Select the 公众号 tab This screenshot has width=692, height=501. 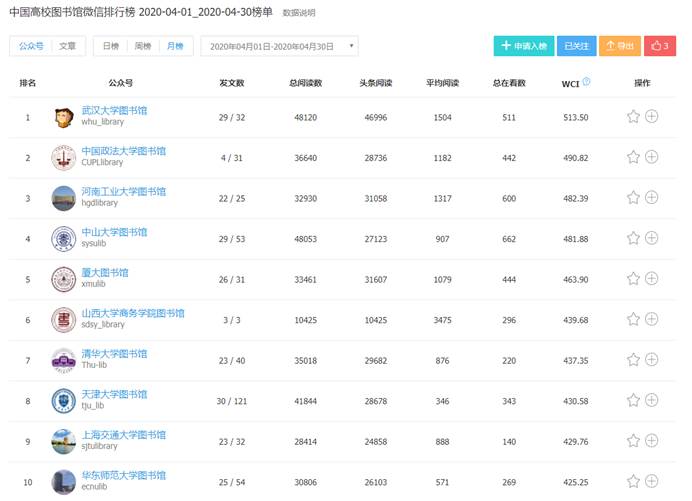[31, 46]
